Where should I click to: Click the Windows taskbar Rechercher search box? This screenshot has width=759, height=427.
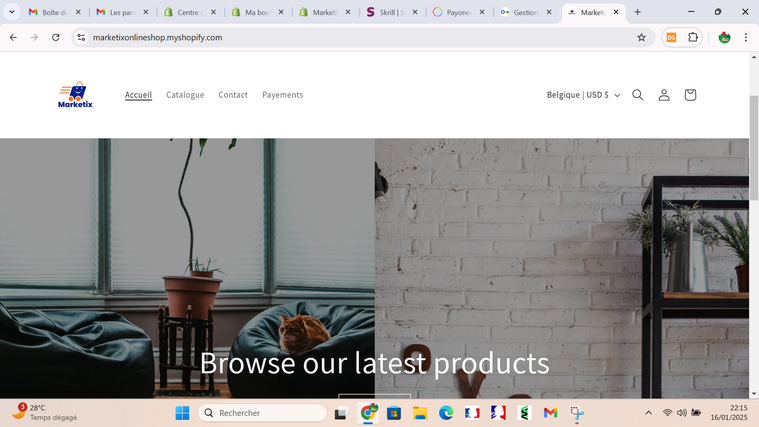262,412
